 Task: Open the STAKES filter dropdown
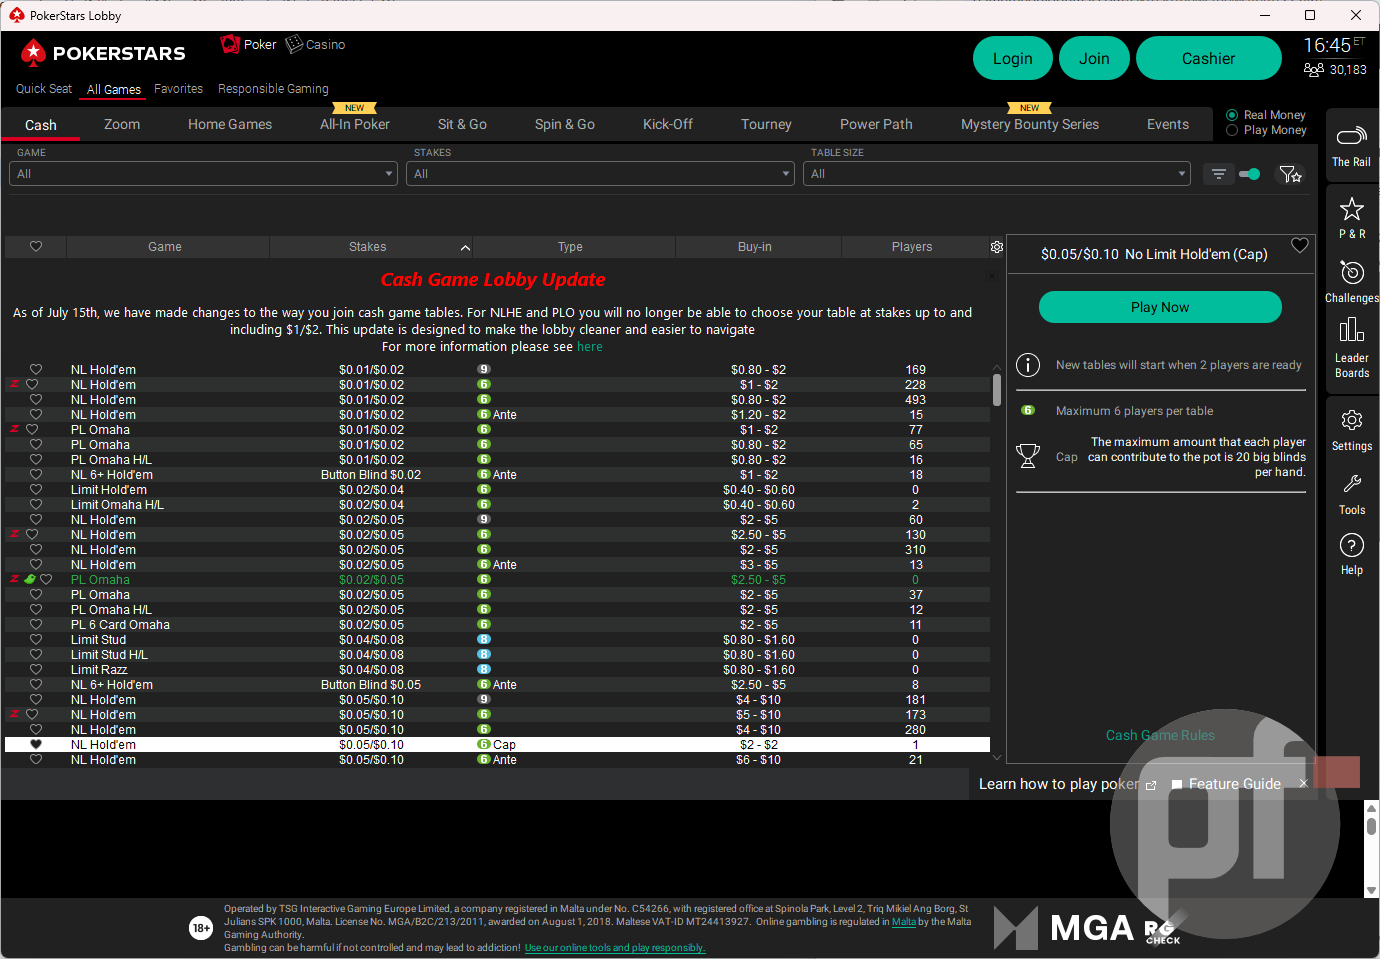coord(601,174)
